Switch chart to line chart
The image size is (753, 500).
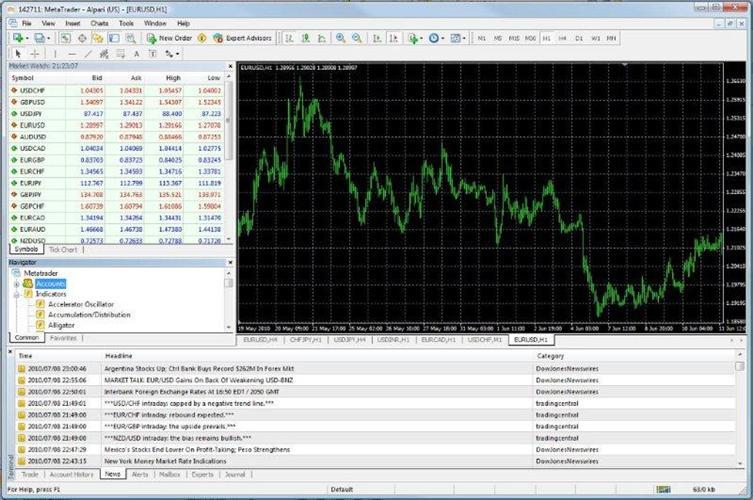(x=322, y=38)
